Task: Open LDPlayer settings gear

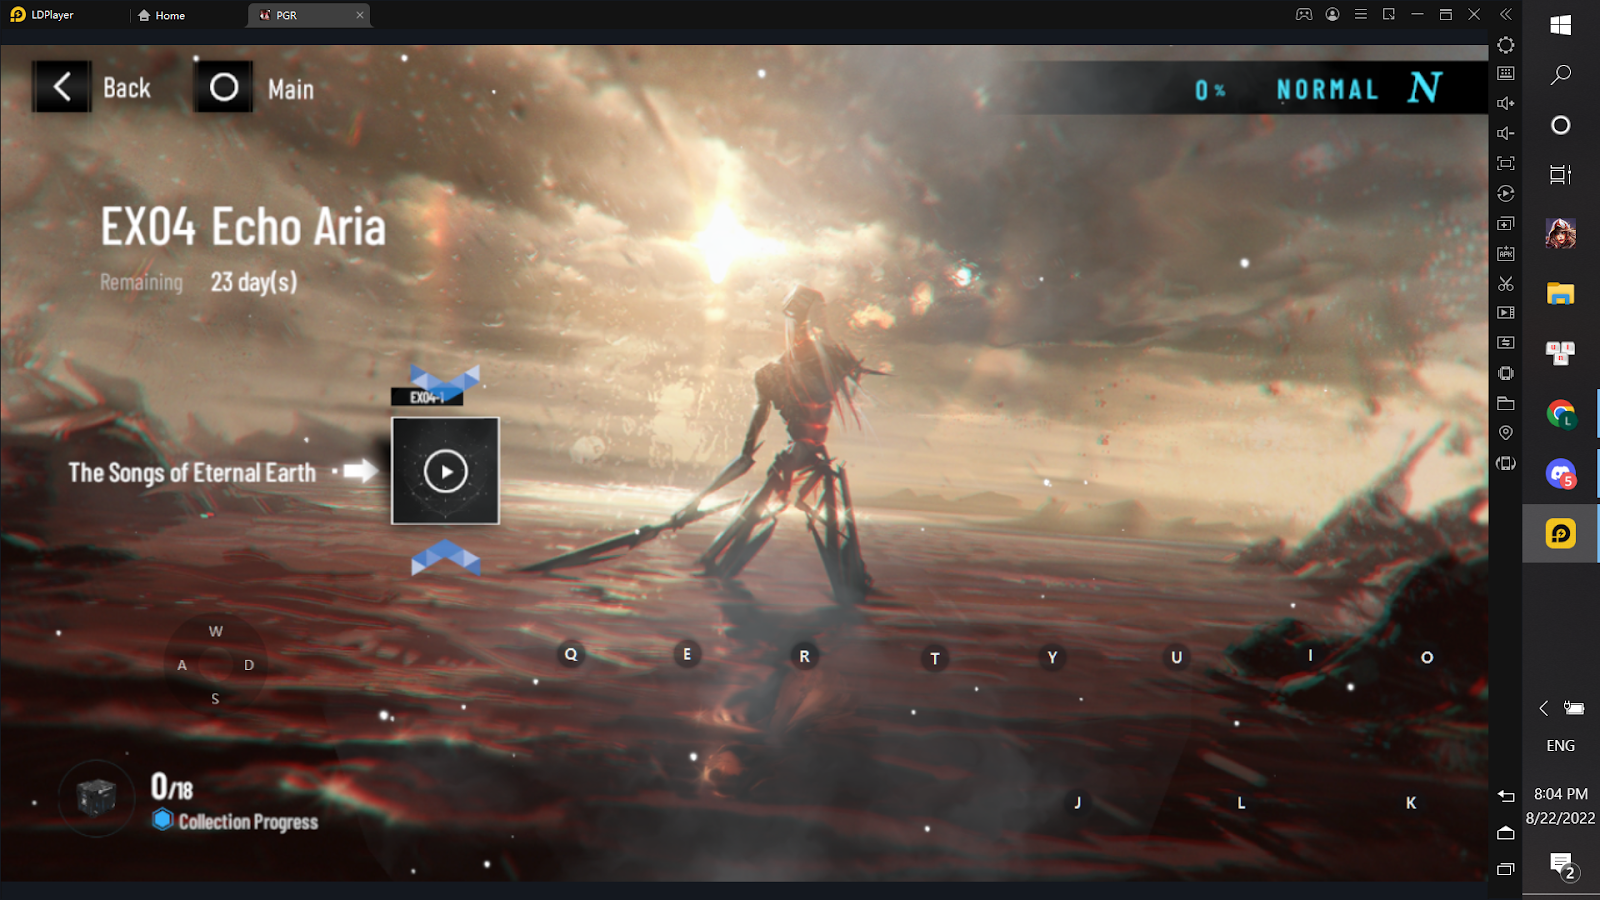Action: coord(1506,45)
